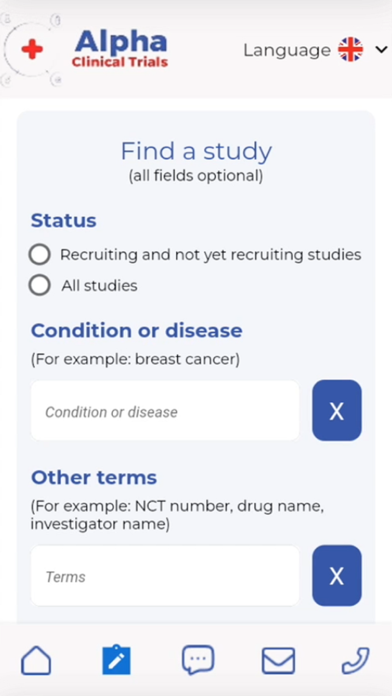This screenshot has width=392, height=696.
Task: Clear the Condition or disease field with X
Action: tap(337, 410)
